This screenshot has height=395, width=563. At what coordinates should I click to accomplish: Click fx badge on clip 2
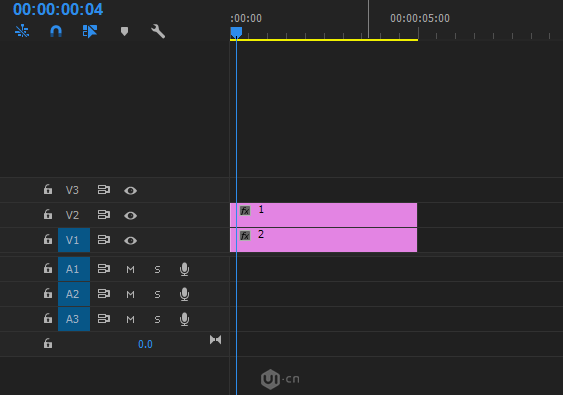(245, 236)
